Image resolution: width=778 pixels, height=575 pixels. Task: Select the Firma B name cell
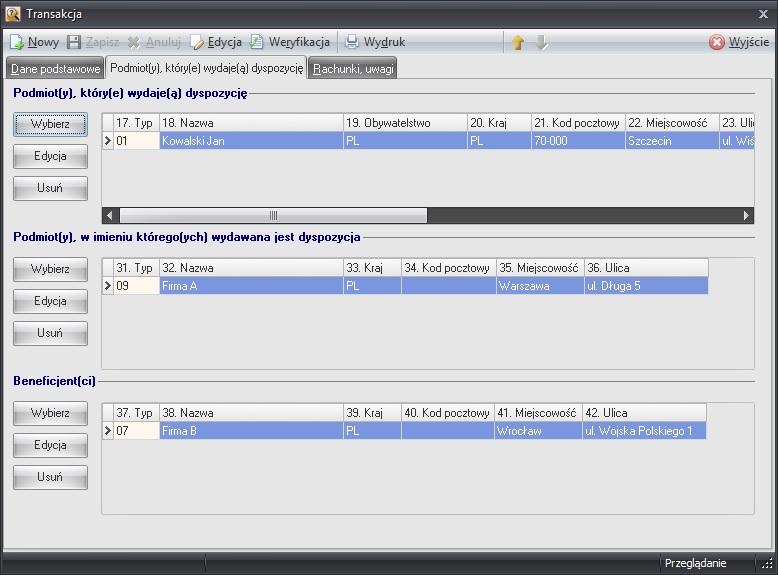[x=250, y=431]
